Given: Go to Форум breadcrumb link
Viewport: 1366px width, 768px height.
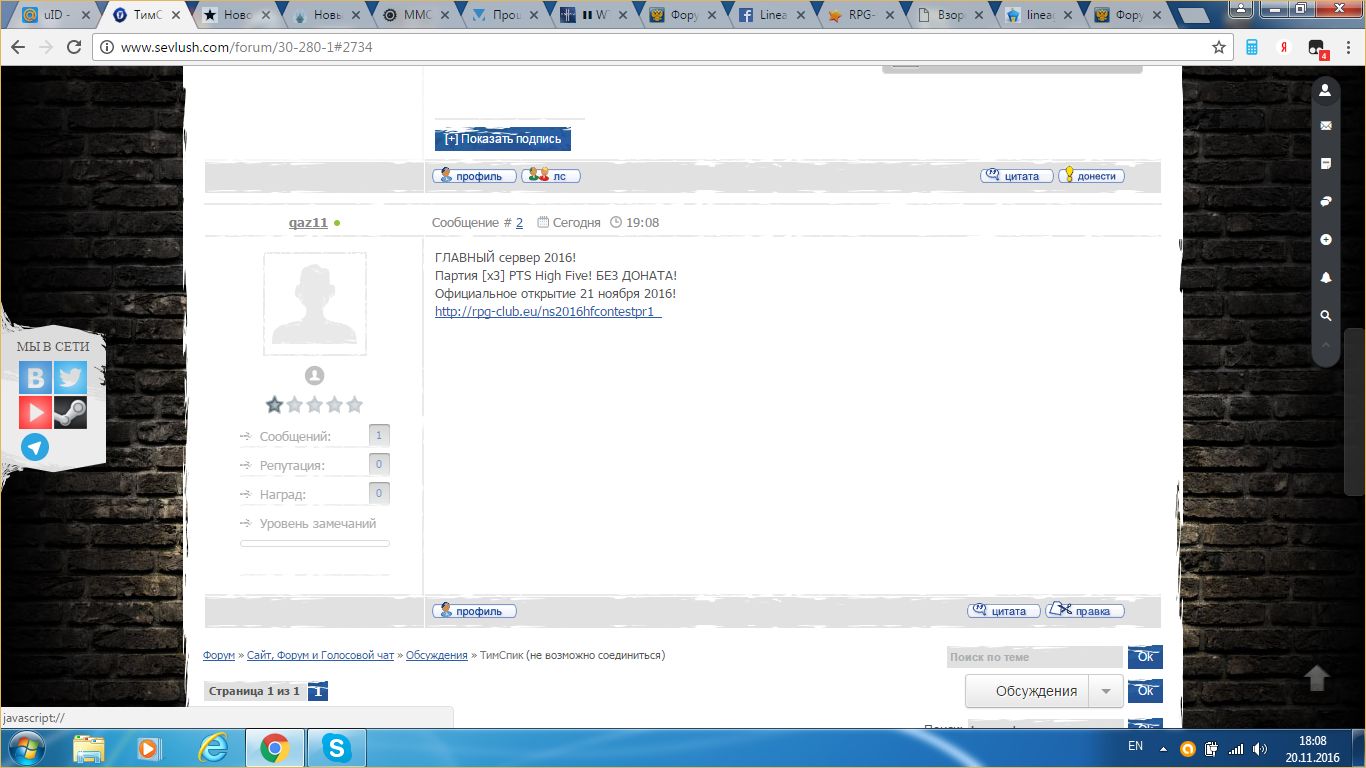Looking at the screenshot, I should 219,655.
